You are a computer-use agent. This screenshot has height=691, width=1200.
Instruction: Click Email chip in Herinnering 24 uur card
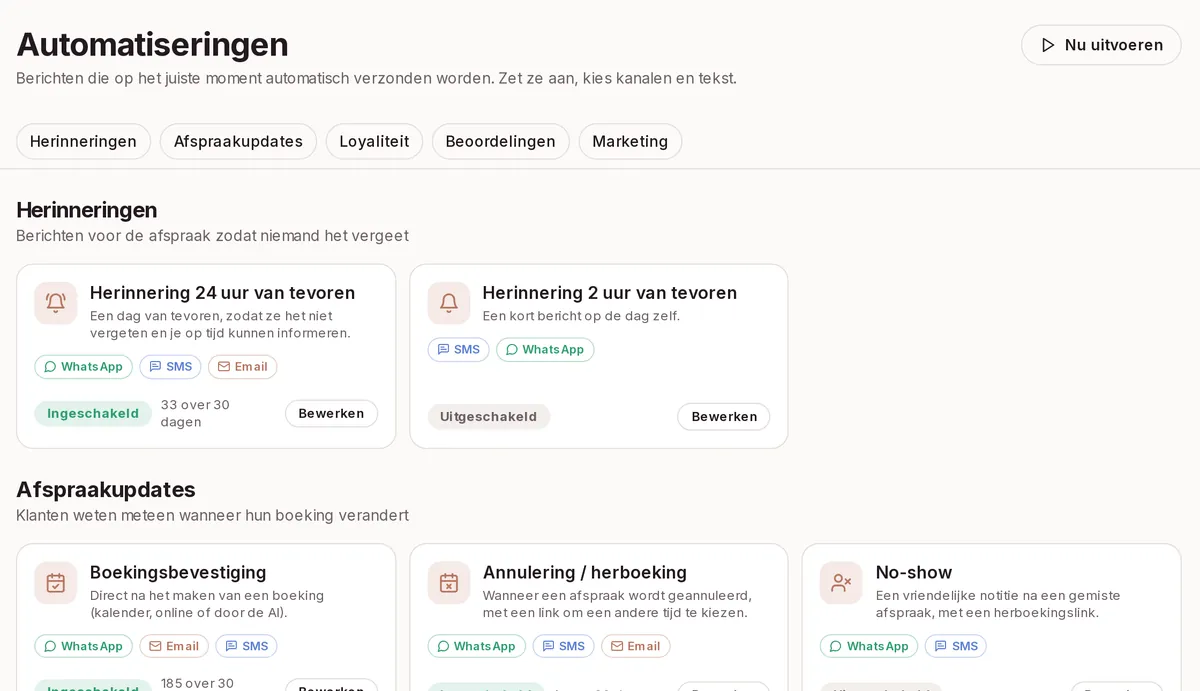tap(242, 367)
